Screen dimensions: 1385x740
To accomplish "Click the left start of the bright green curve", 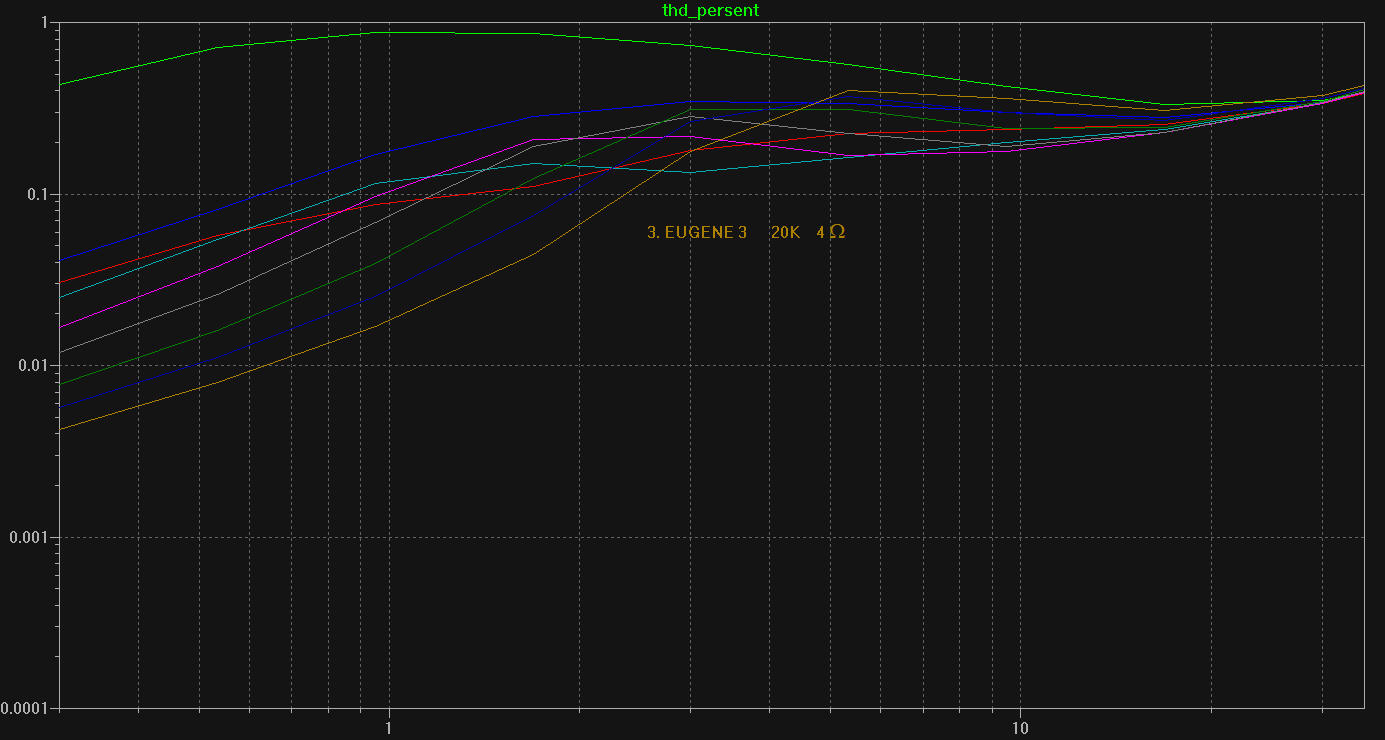I will (62, 85).
